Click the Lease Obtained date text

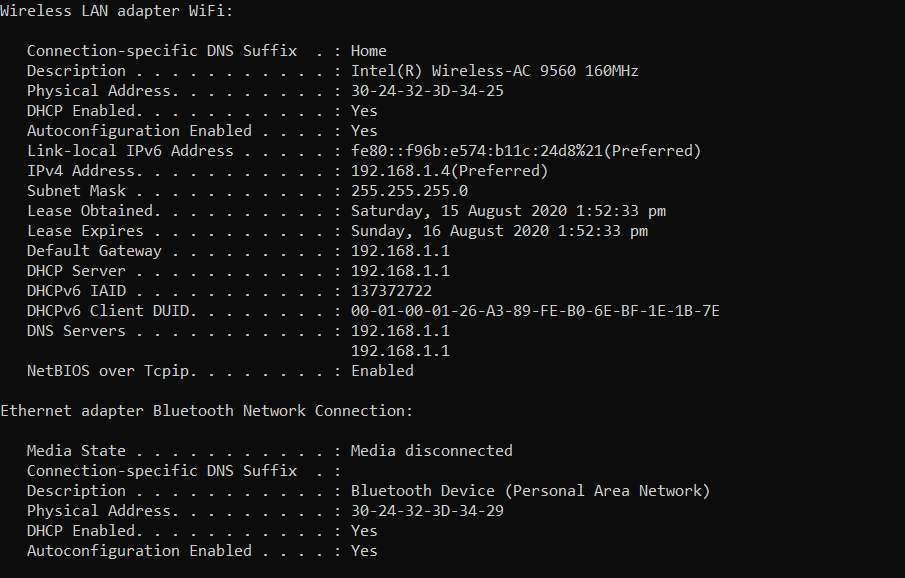tap(508, 211)
